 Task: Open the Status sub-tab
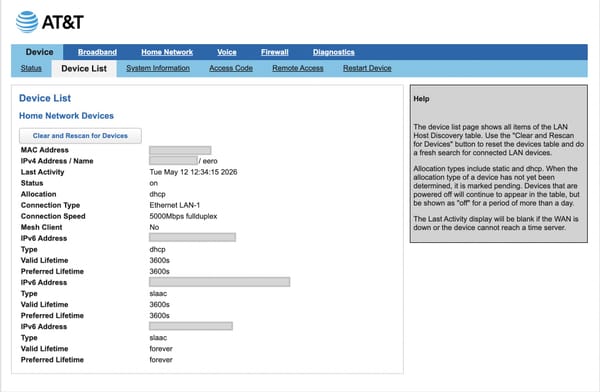tap(31, 68)
